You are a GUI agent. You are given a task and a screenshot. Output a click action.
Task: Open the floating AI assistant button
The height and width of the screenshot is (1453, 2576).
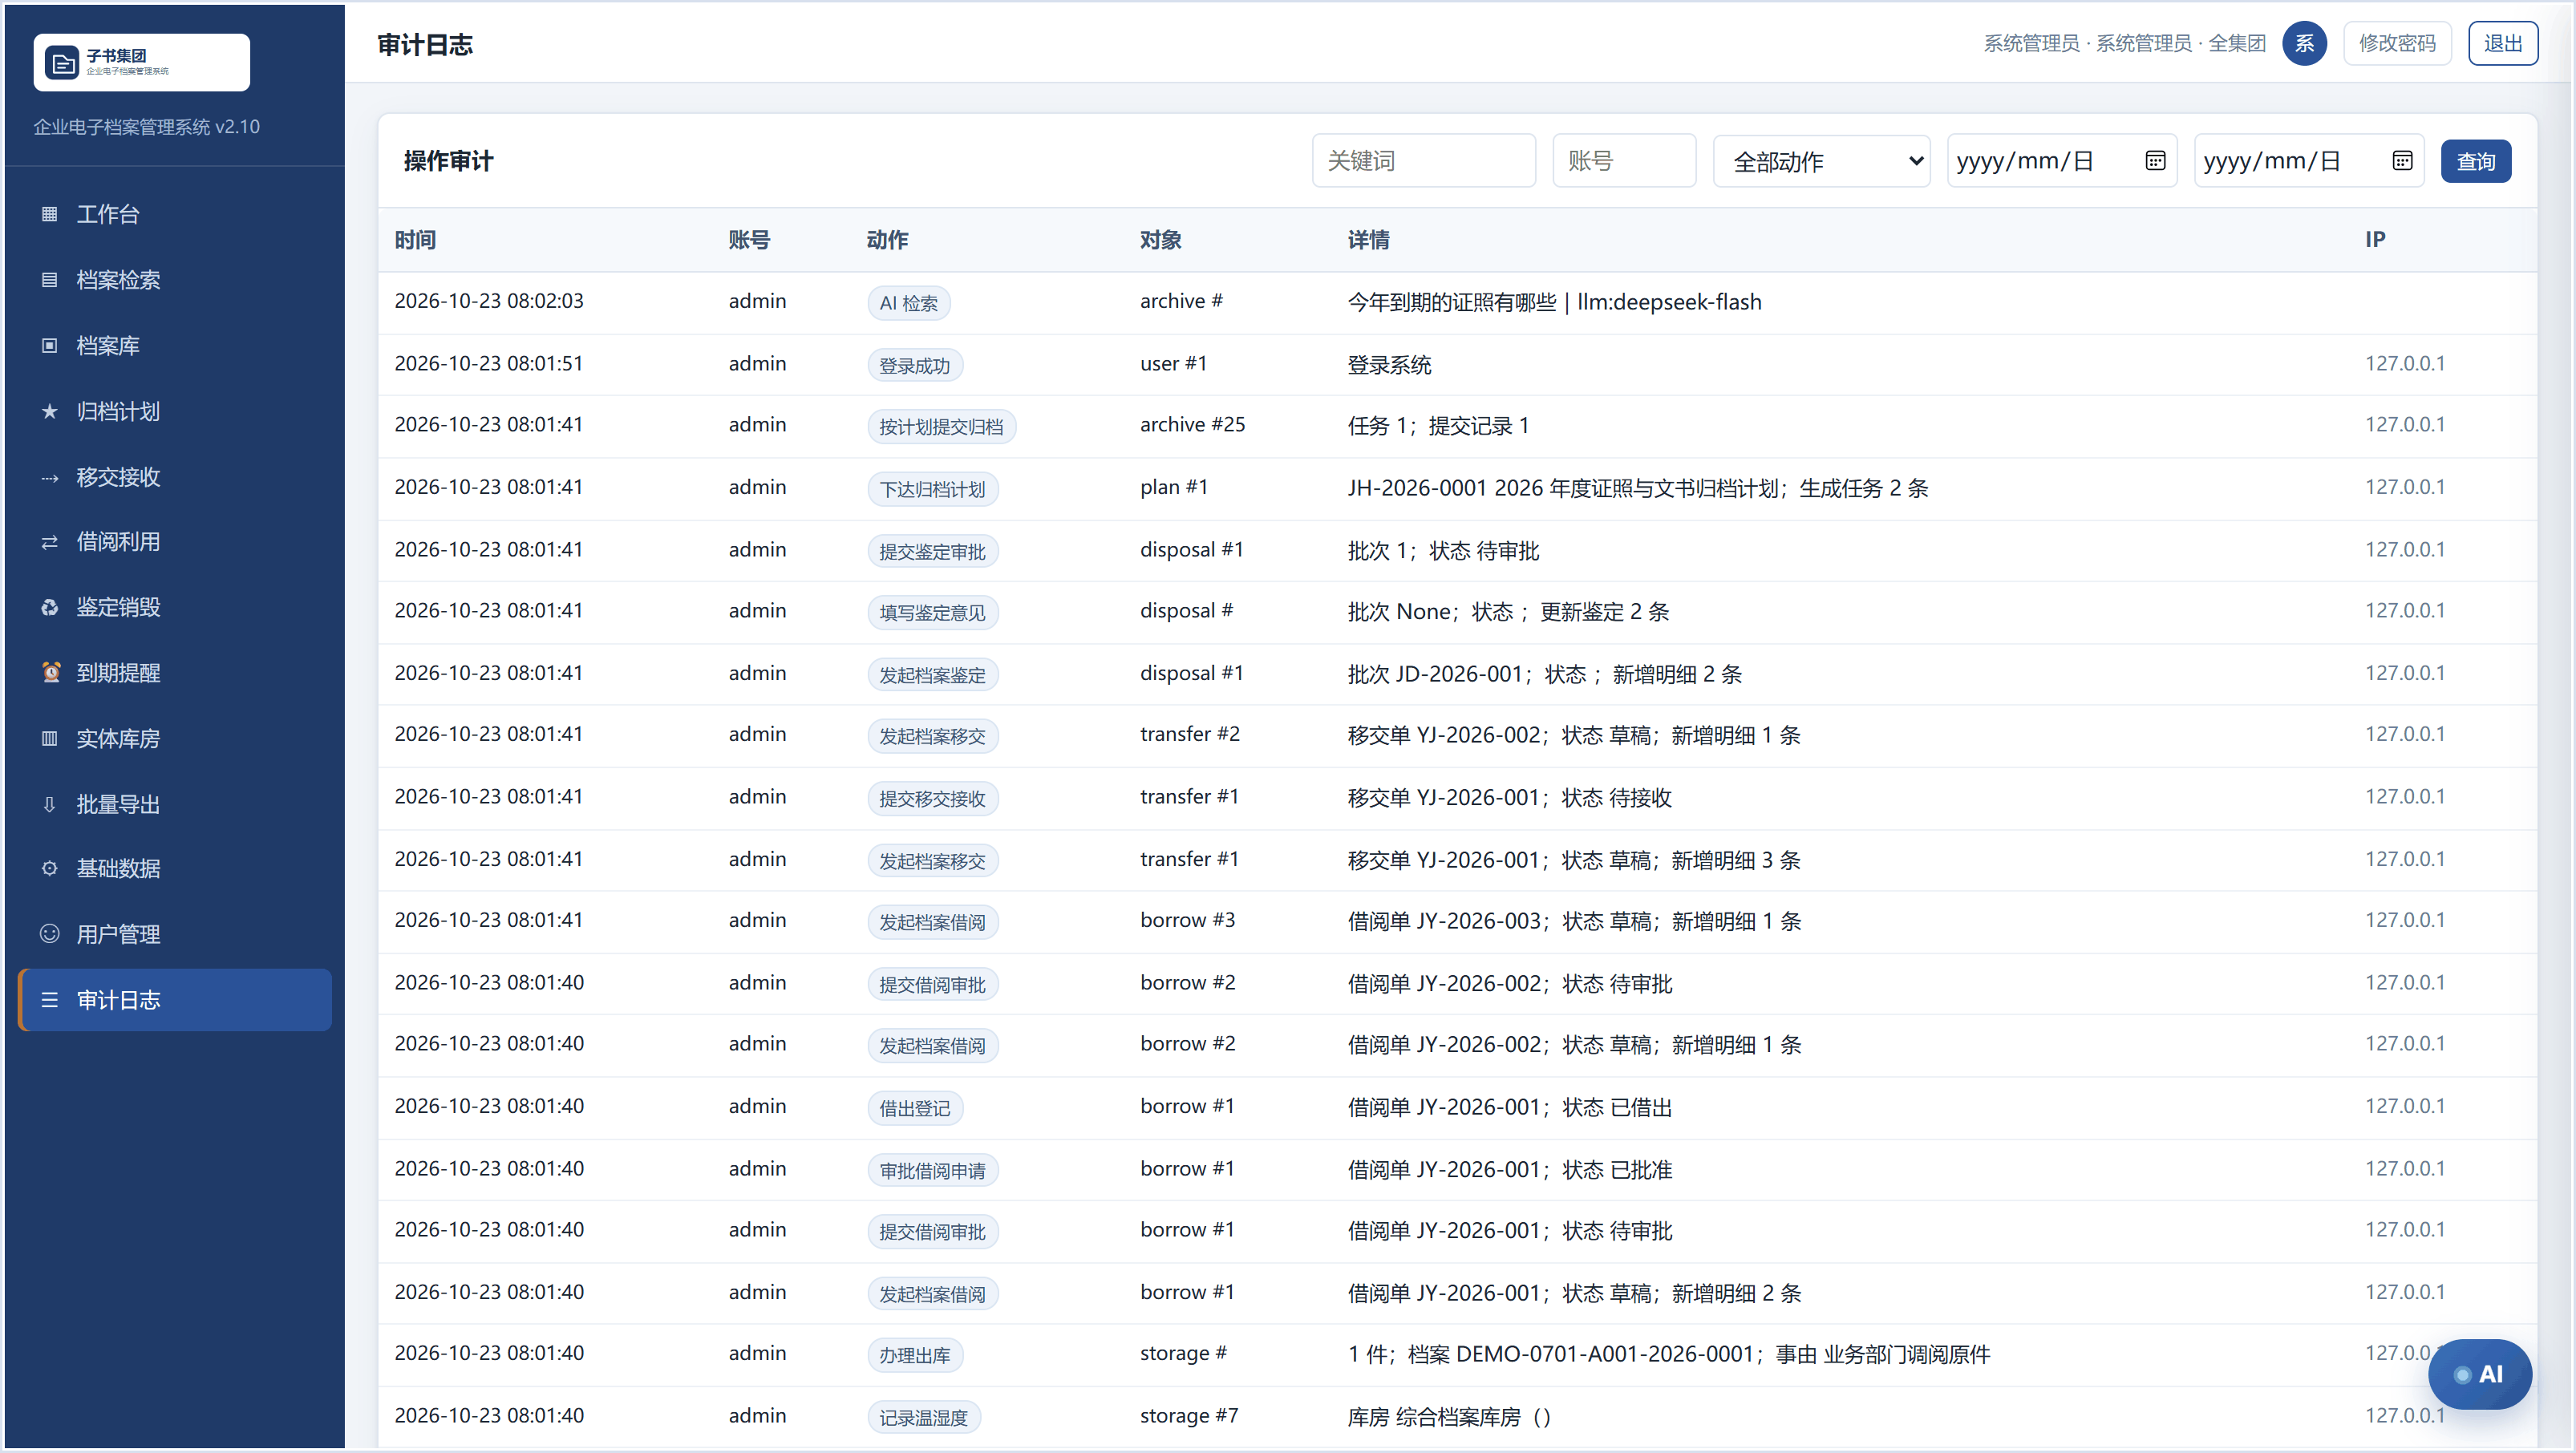click(2479, 1374)
